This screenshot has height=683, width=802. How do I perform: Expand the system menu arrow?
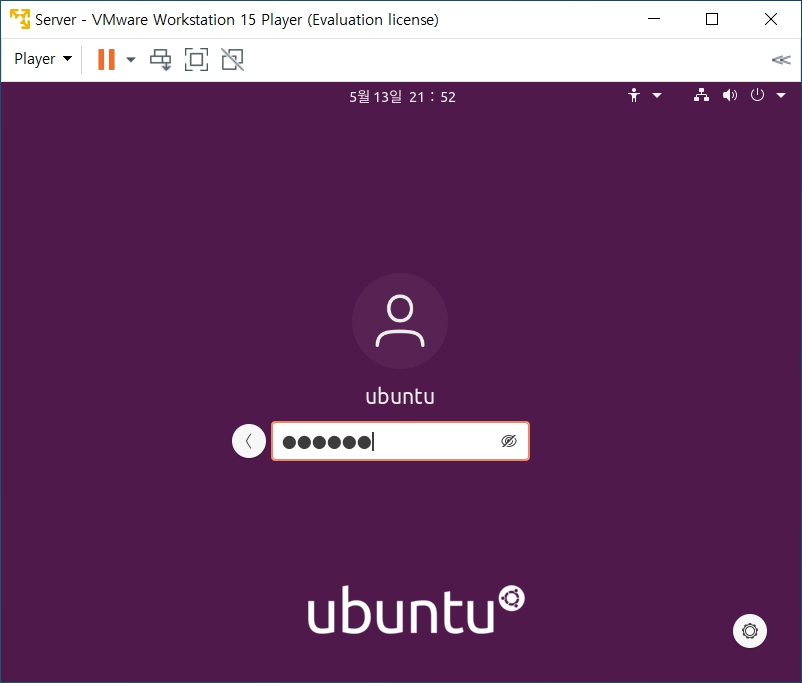[781, 95]
